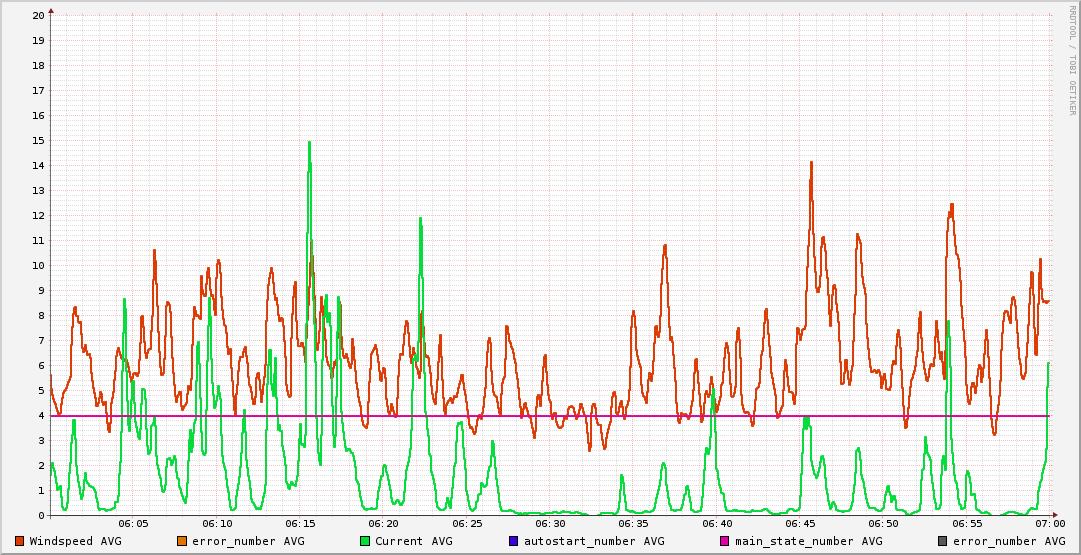Screen dimensions: 1081x555
Task: Click the 06:15 time axis label
Action: (300, 523)
